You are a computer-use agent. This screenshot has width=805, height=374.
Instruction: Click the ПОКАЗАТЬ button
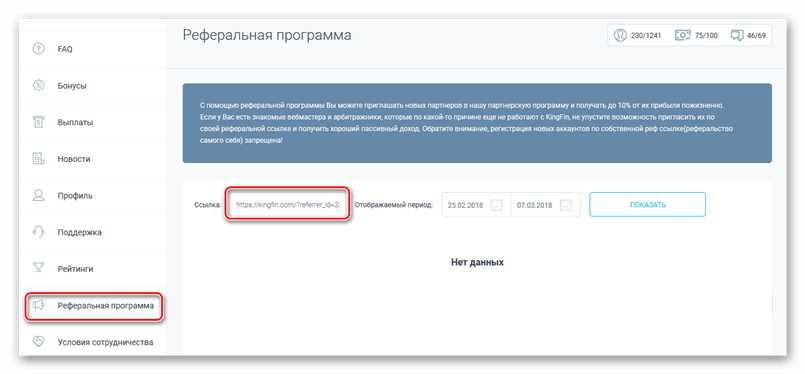click(x=647, y=204)
